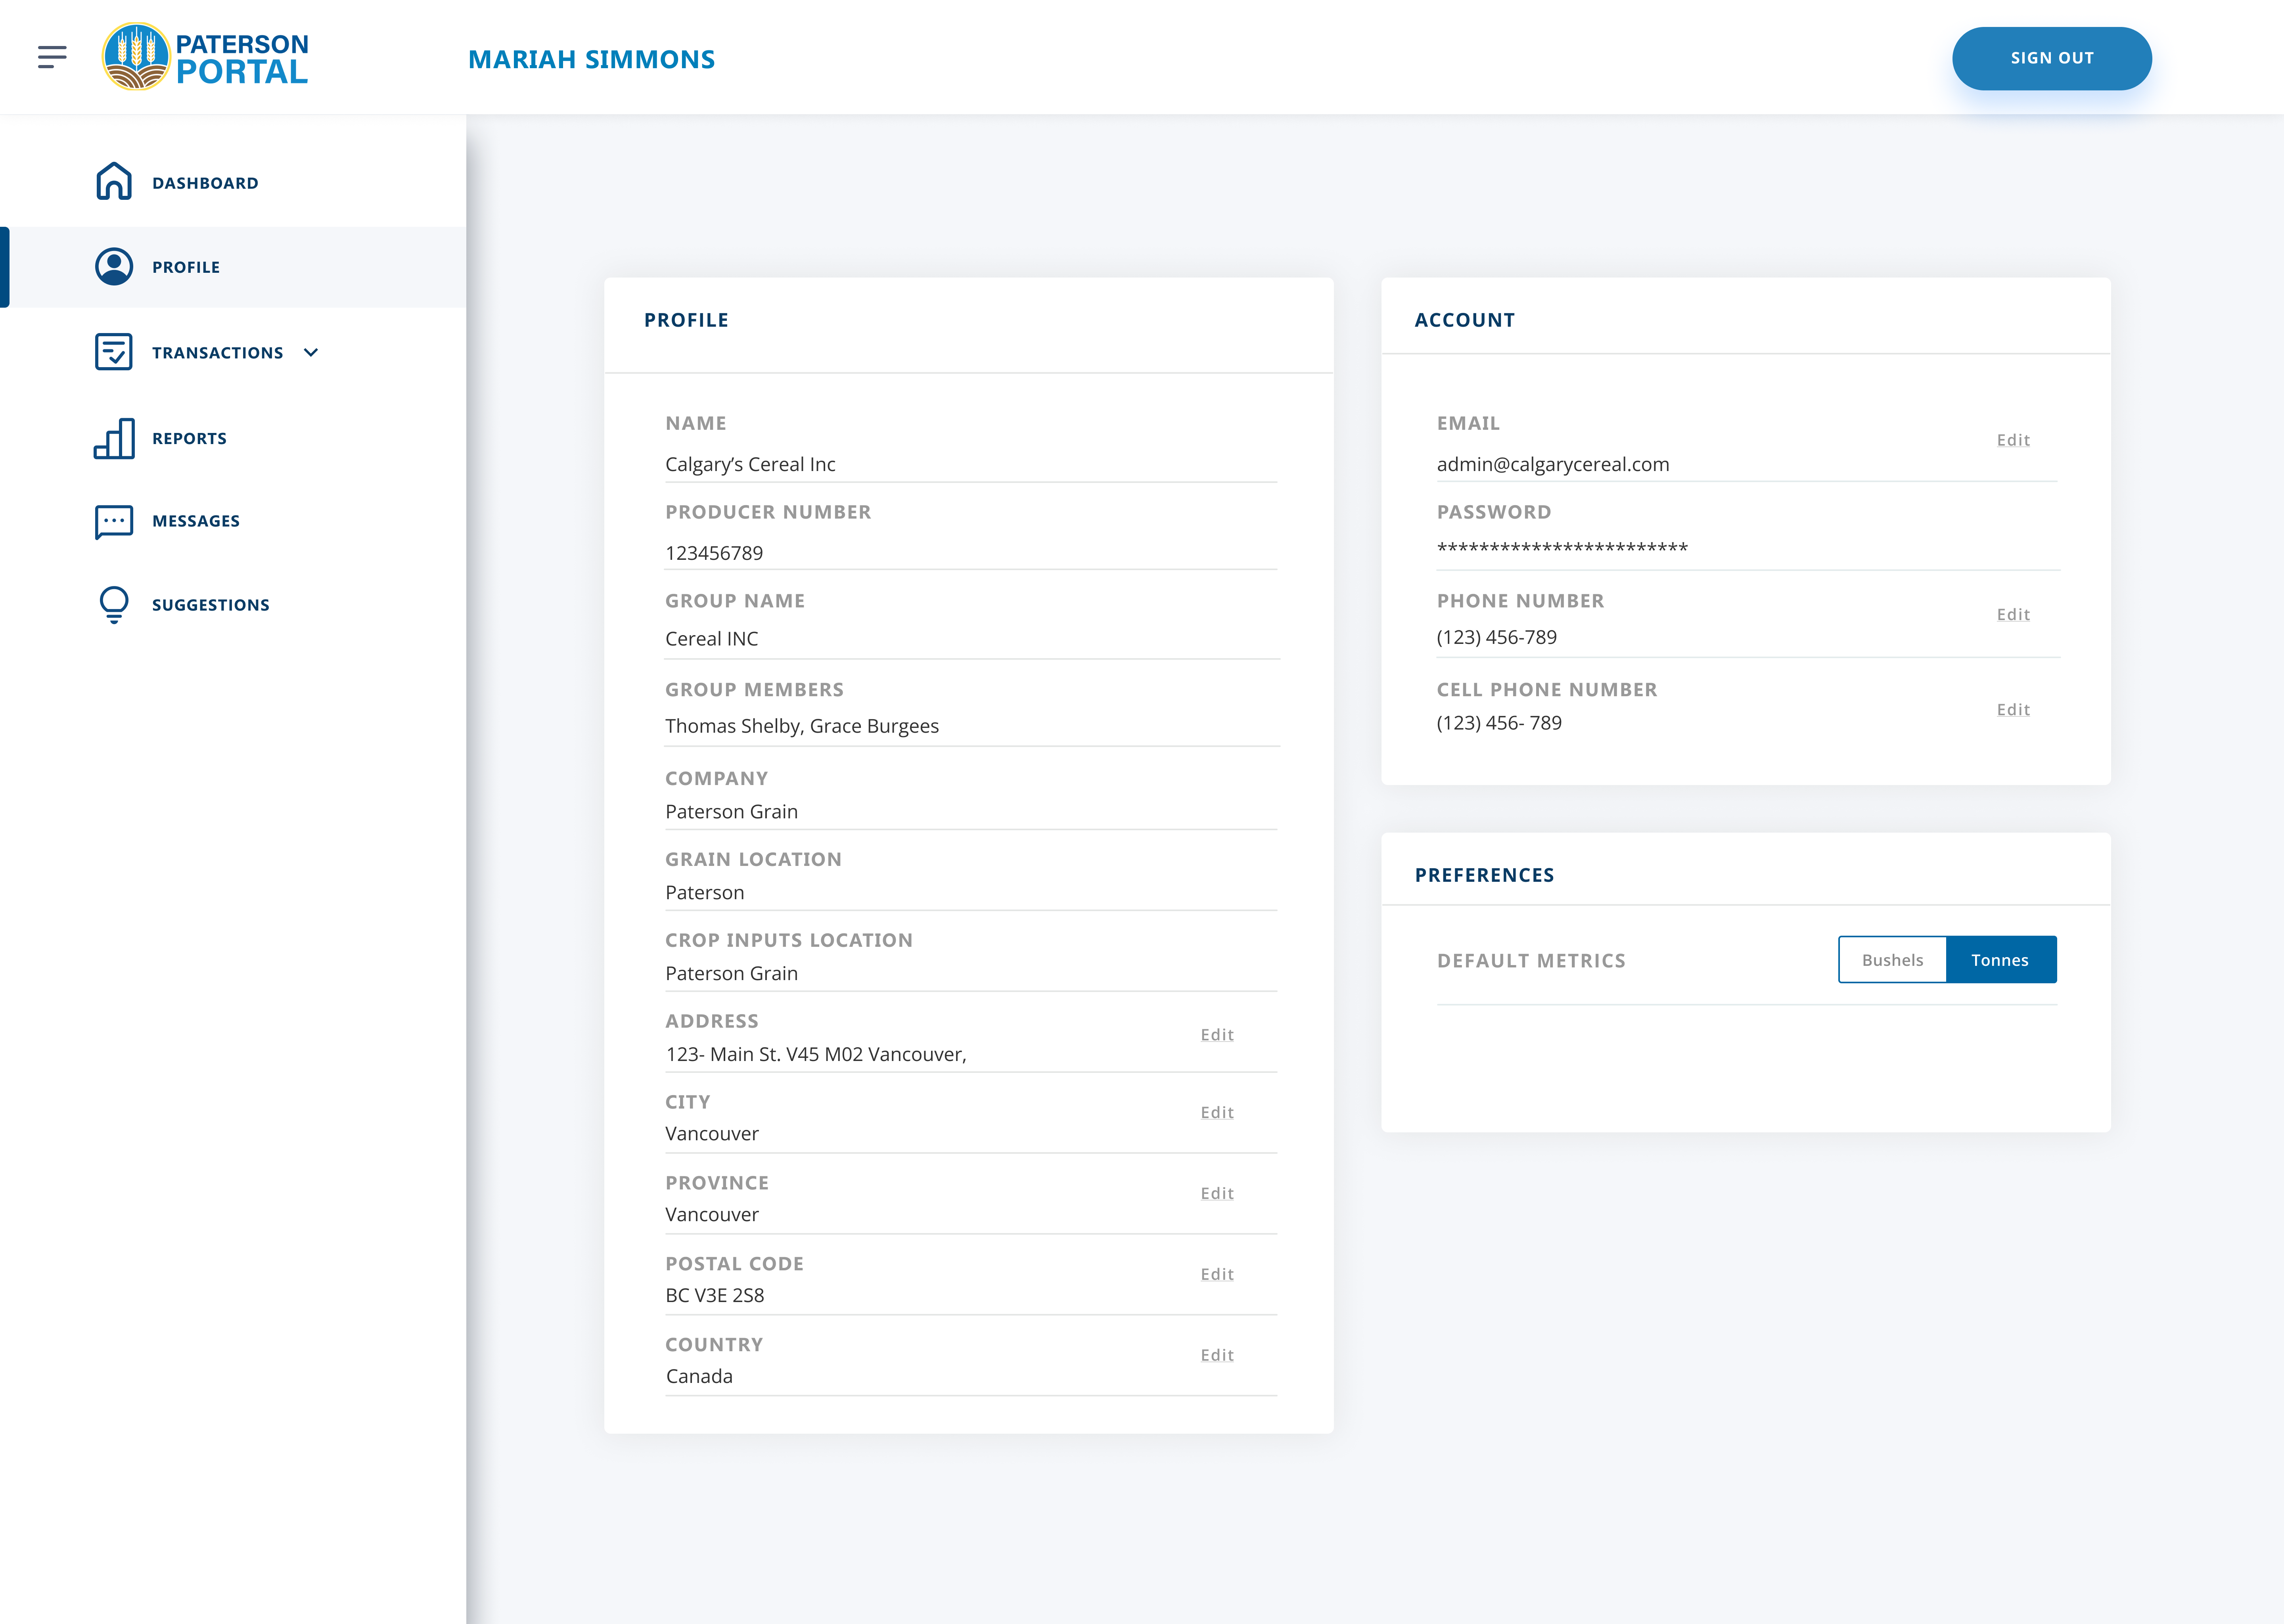Expand the Transactions chevron arrow
The width and height of the screenshot is (2284, 1624).
click(x=311, y=352)
